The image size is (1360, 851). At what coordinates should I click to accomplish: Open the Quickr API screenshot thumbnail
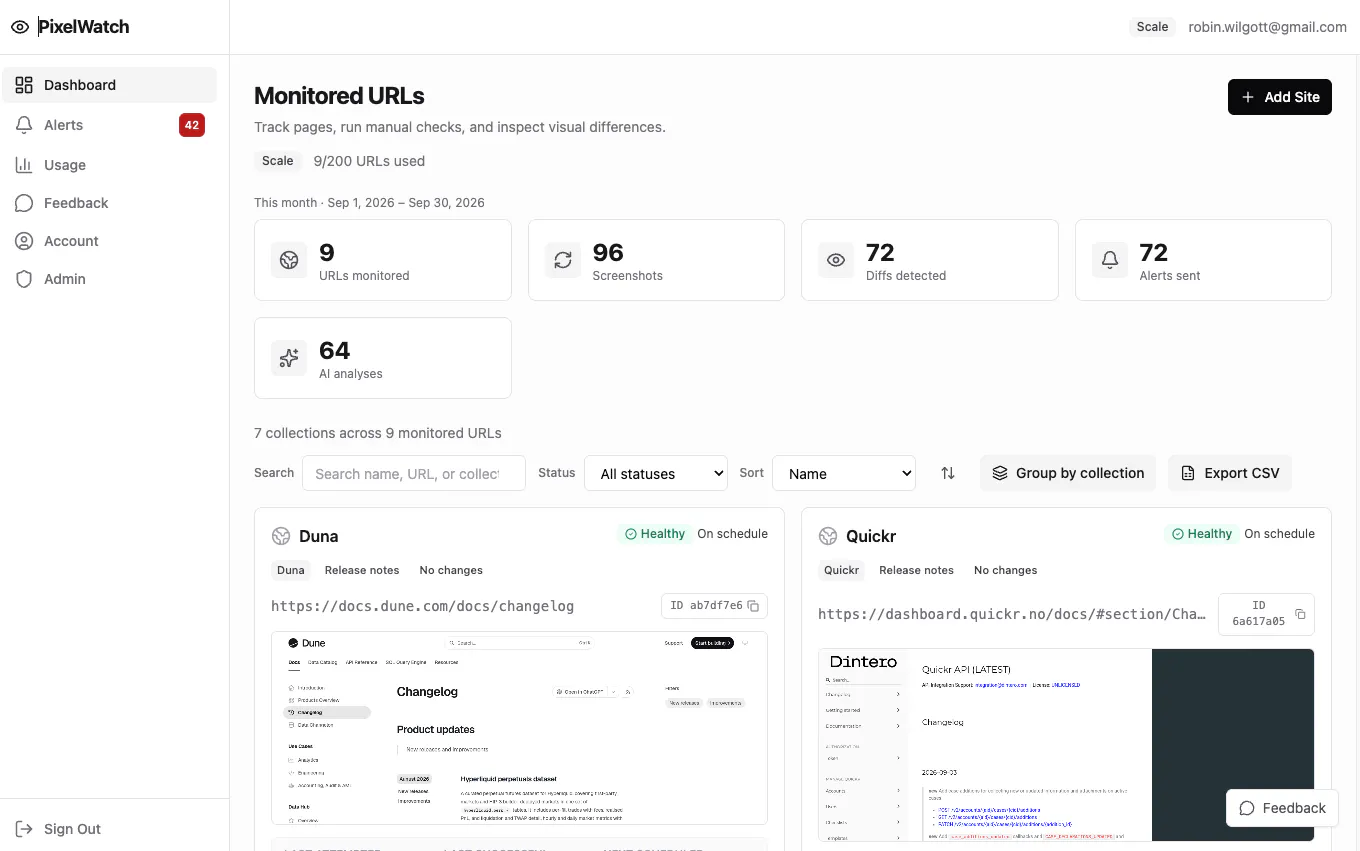tap(1066, 745)
